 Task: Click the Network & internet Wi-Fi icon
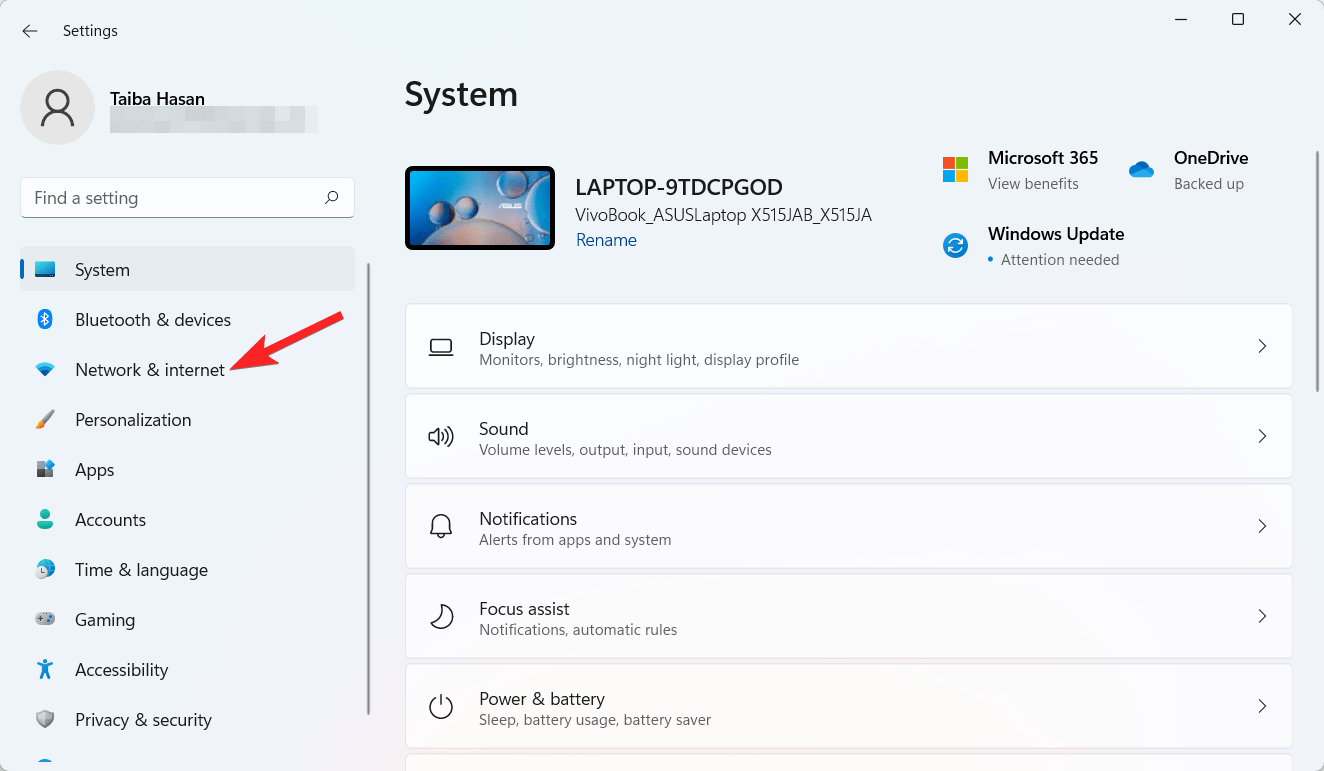coord(45,370)
